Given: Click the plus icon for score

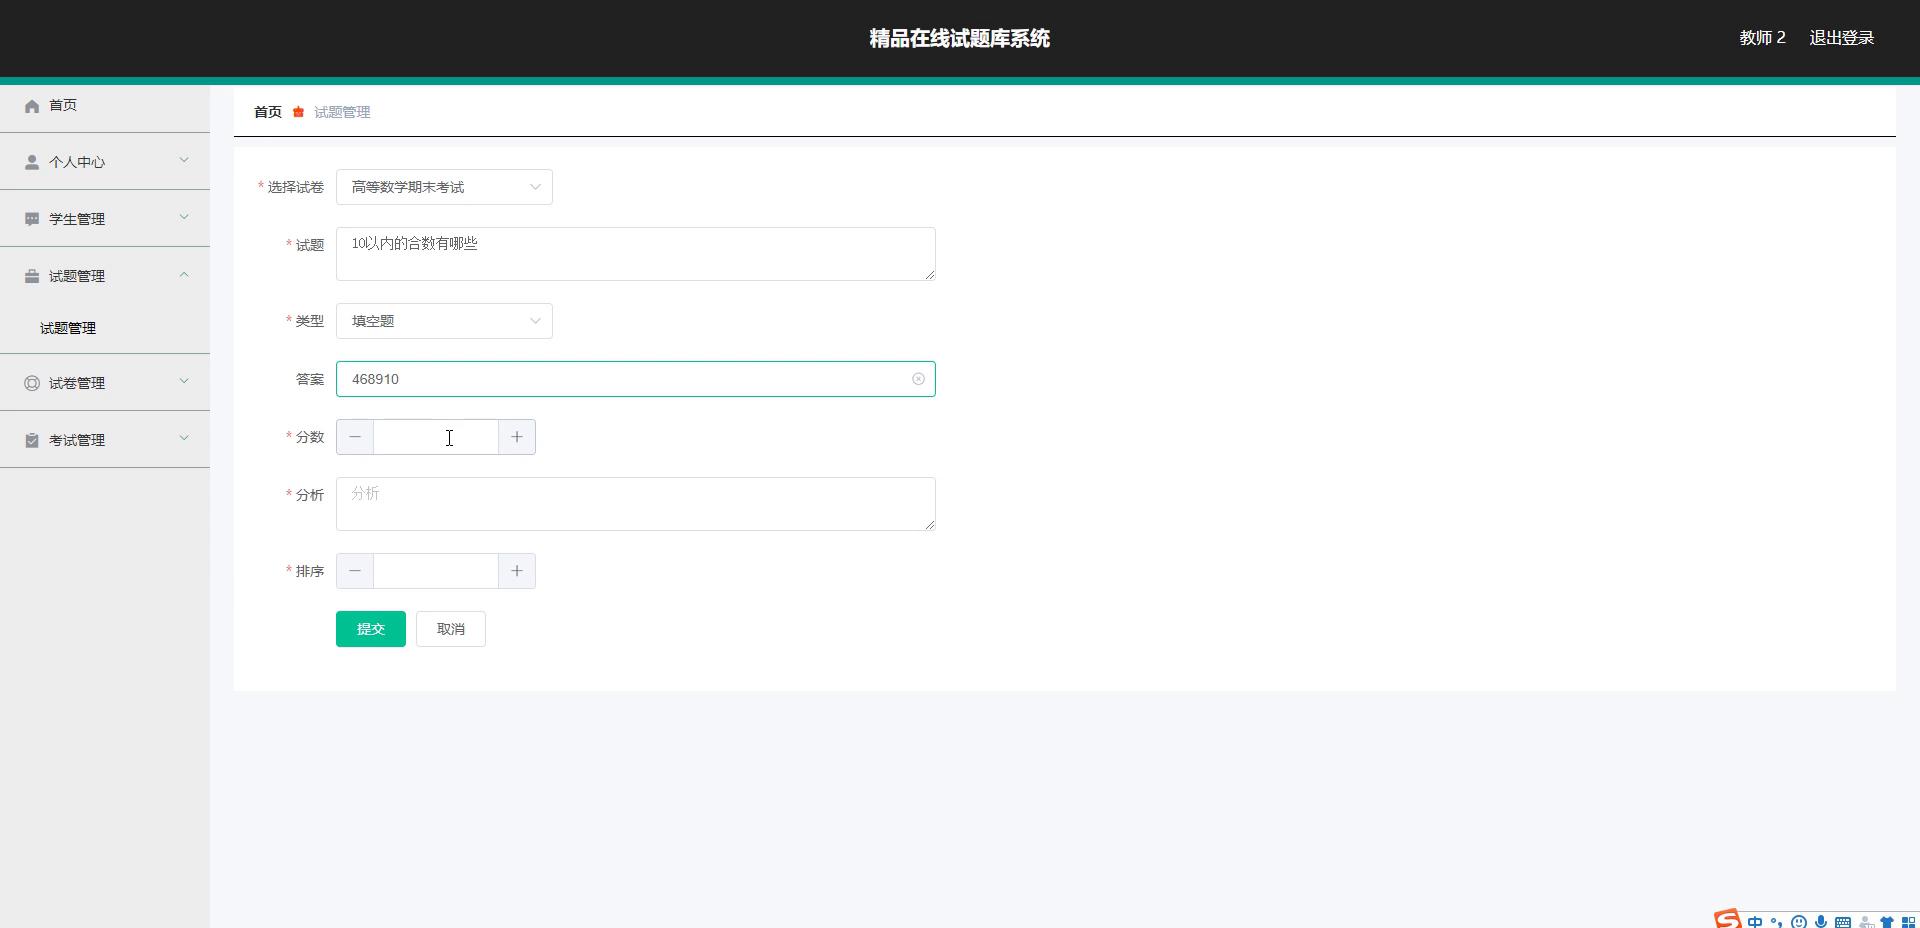Looking at the screenshot, I should click(x=517, y=437).
